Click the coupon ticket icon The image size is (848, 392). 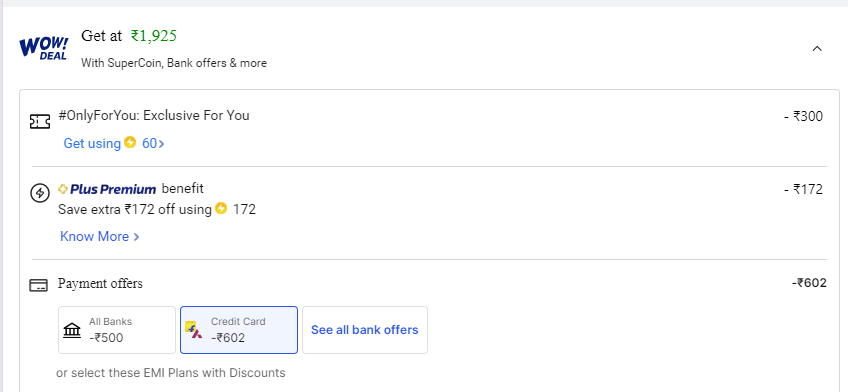click(40, 122)
